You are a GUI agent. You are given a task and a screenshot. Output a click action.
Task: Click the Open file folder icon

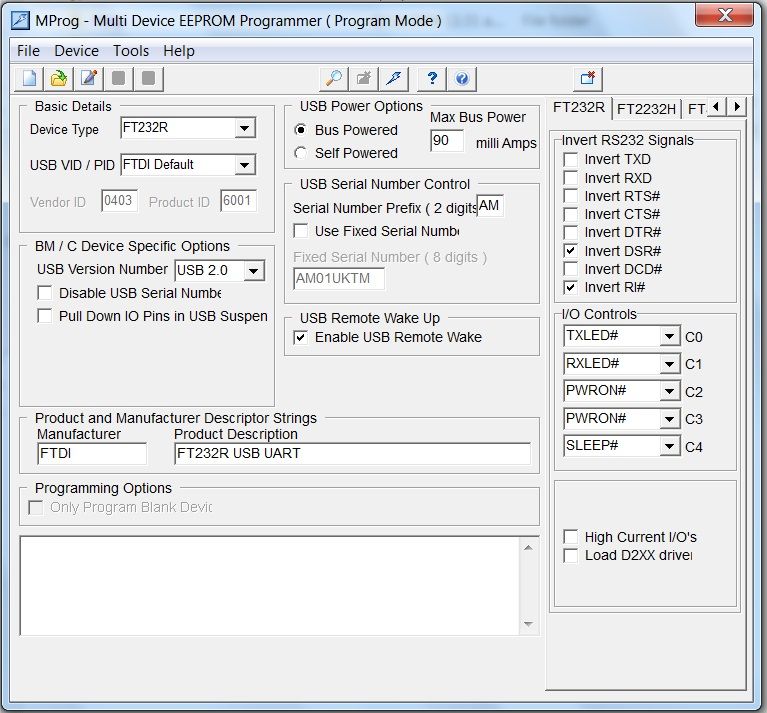point(60,78)
